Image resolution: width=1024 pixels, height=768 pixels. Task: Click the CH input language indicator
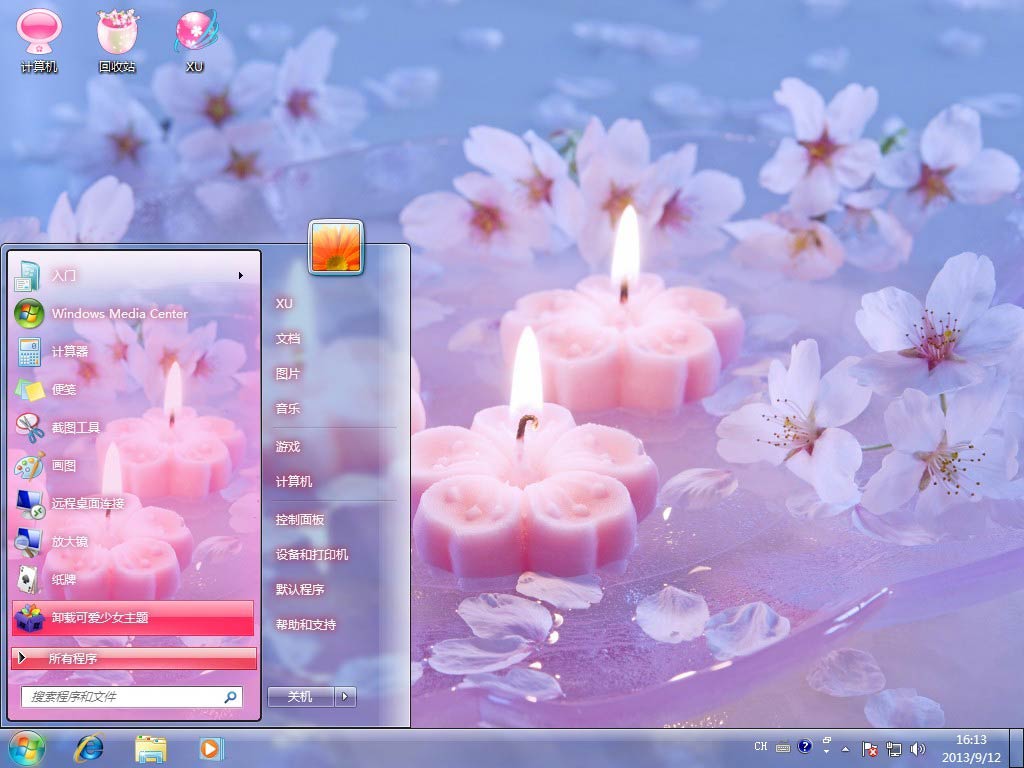761,747
